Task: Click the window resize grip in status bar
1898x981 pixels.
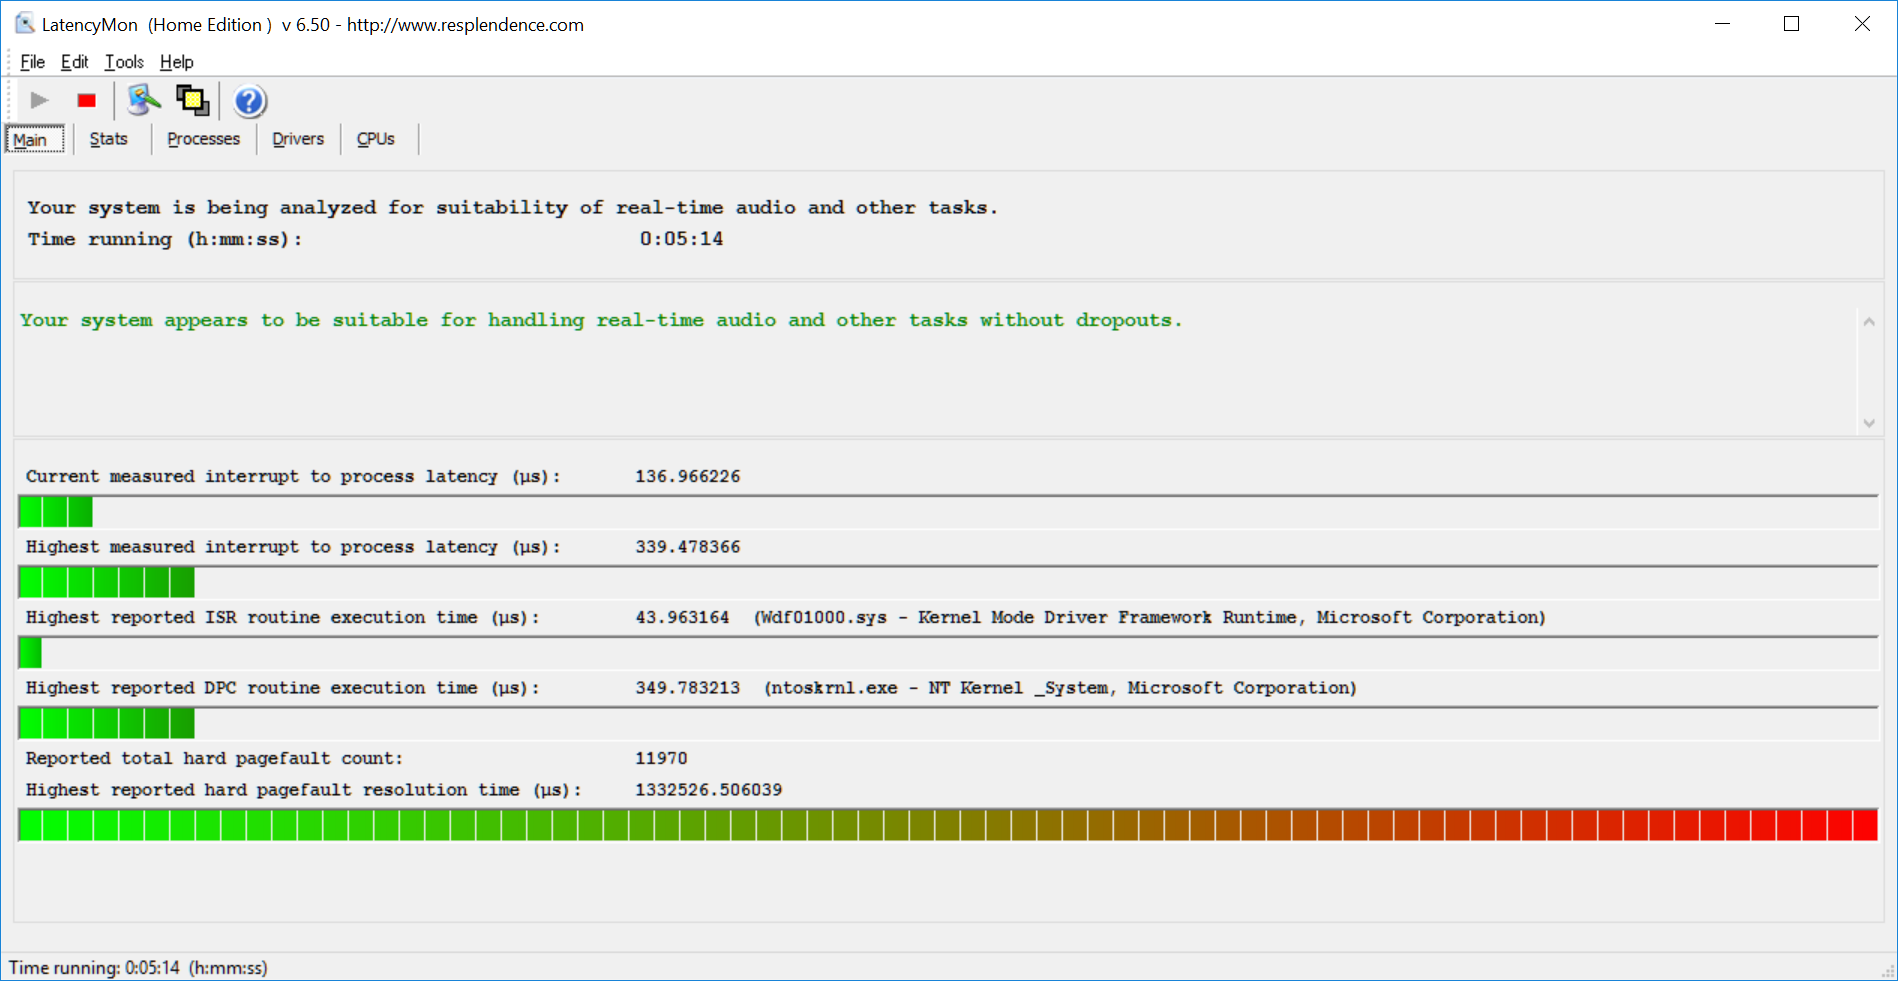Action: tap(1888, 971)
